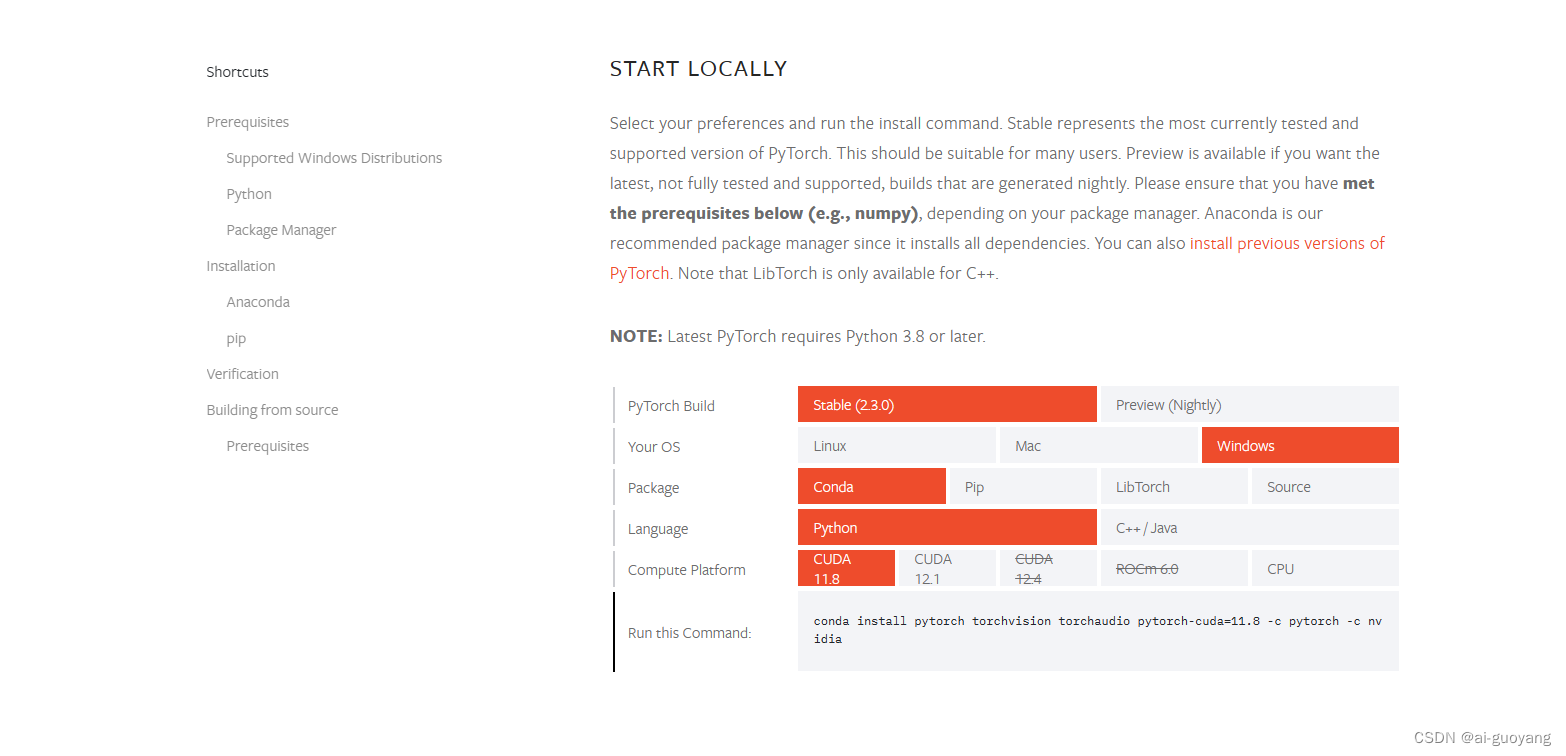1566x756 pixels.
Task: Choose the C++ / Java language option
Action: (x=1249, y=528)
